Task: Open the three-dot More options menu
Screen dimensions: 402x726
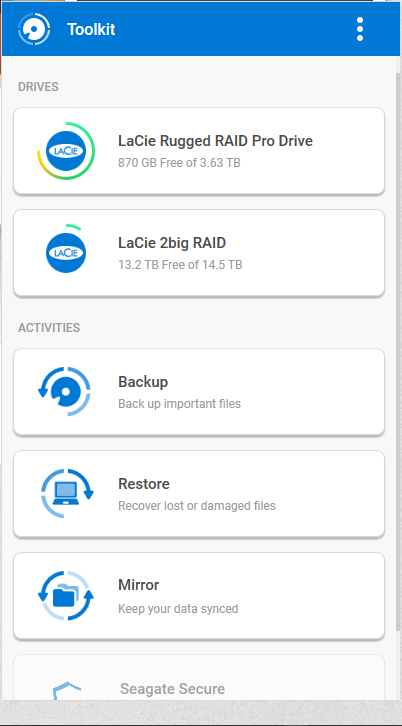Action: tap(360, 30)
